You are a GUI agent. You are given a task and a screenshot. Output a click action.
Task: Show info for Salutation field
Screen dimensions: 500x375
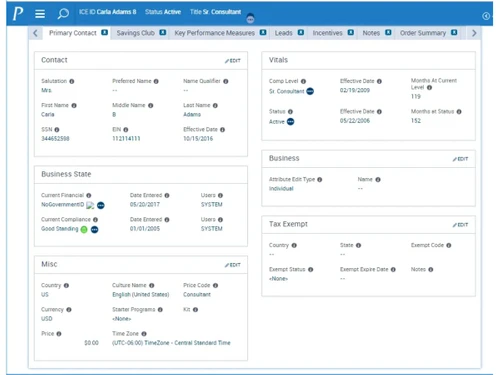click(72, 81)
